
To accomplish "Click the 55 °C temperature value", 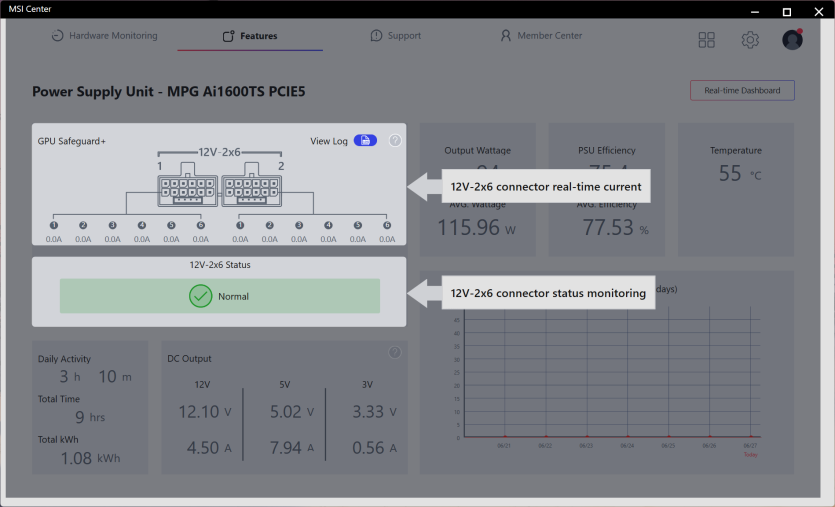I will pos(740,174).
